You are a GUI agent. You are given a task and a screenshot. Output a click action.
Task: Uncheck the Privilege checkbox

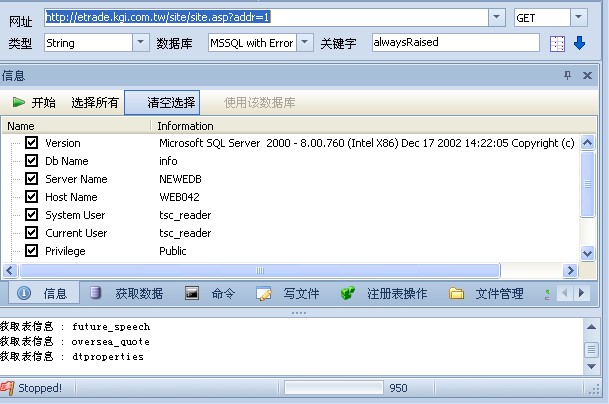click(31, 251)
